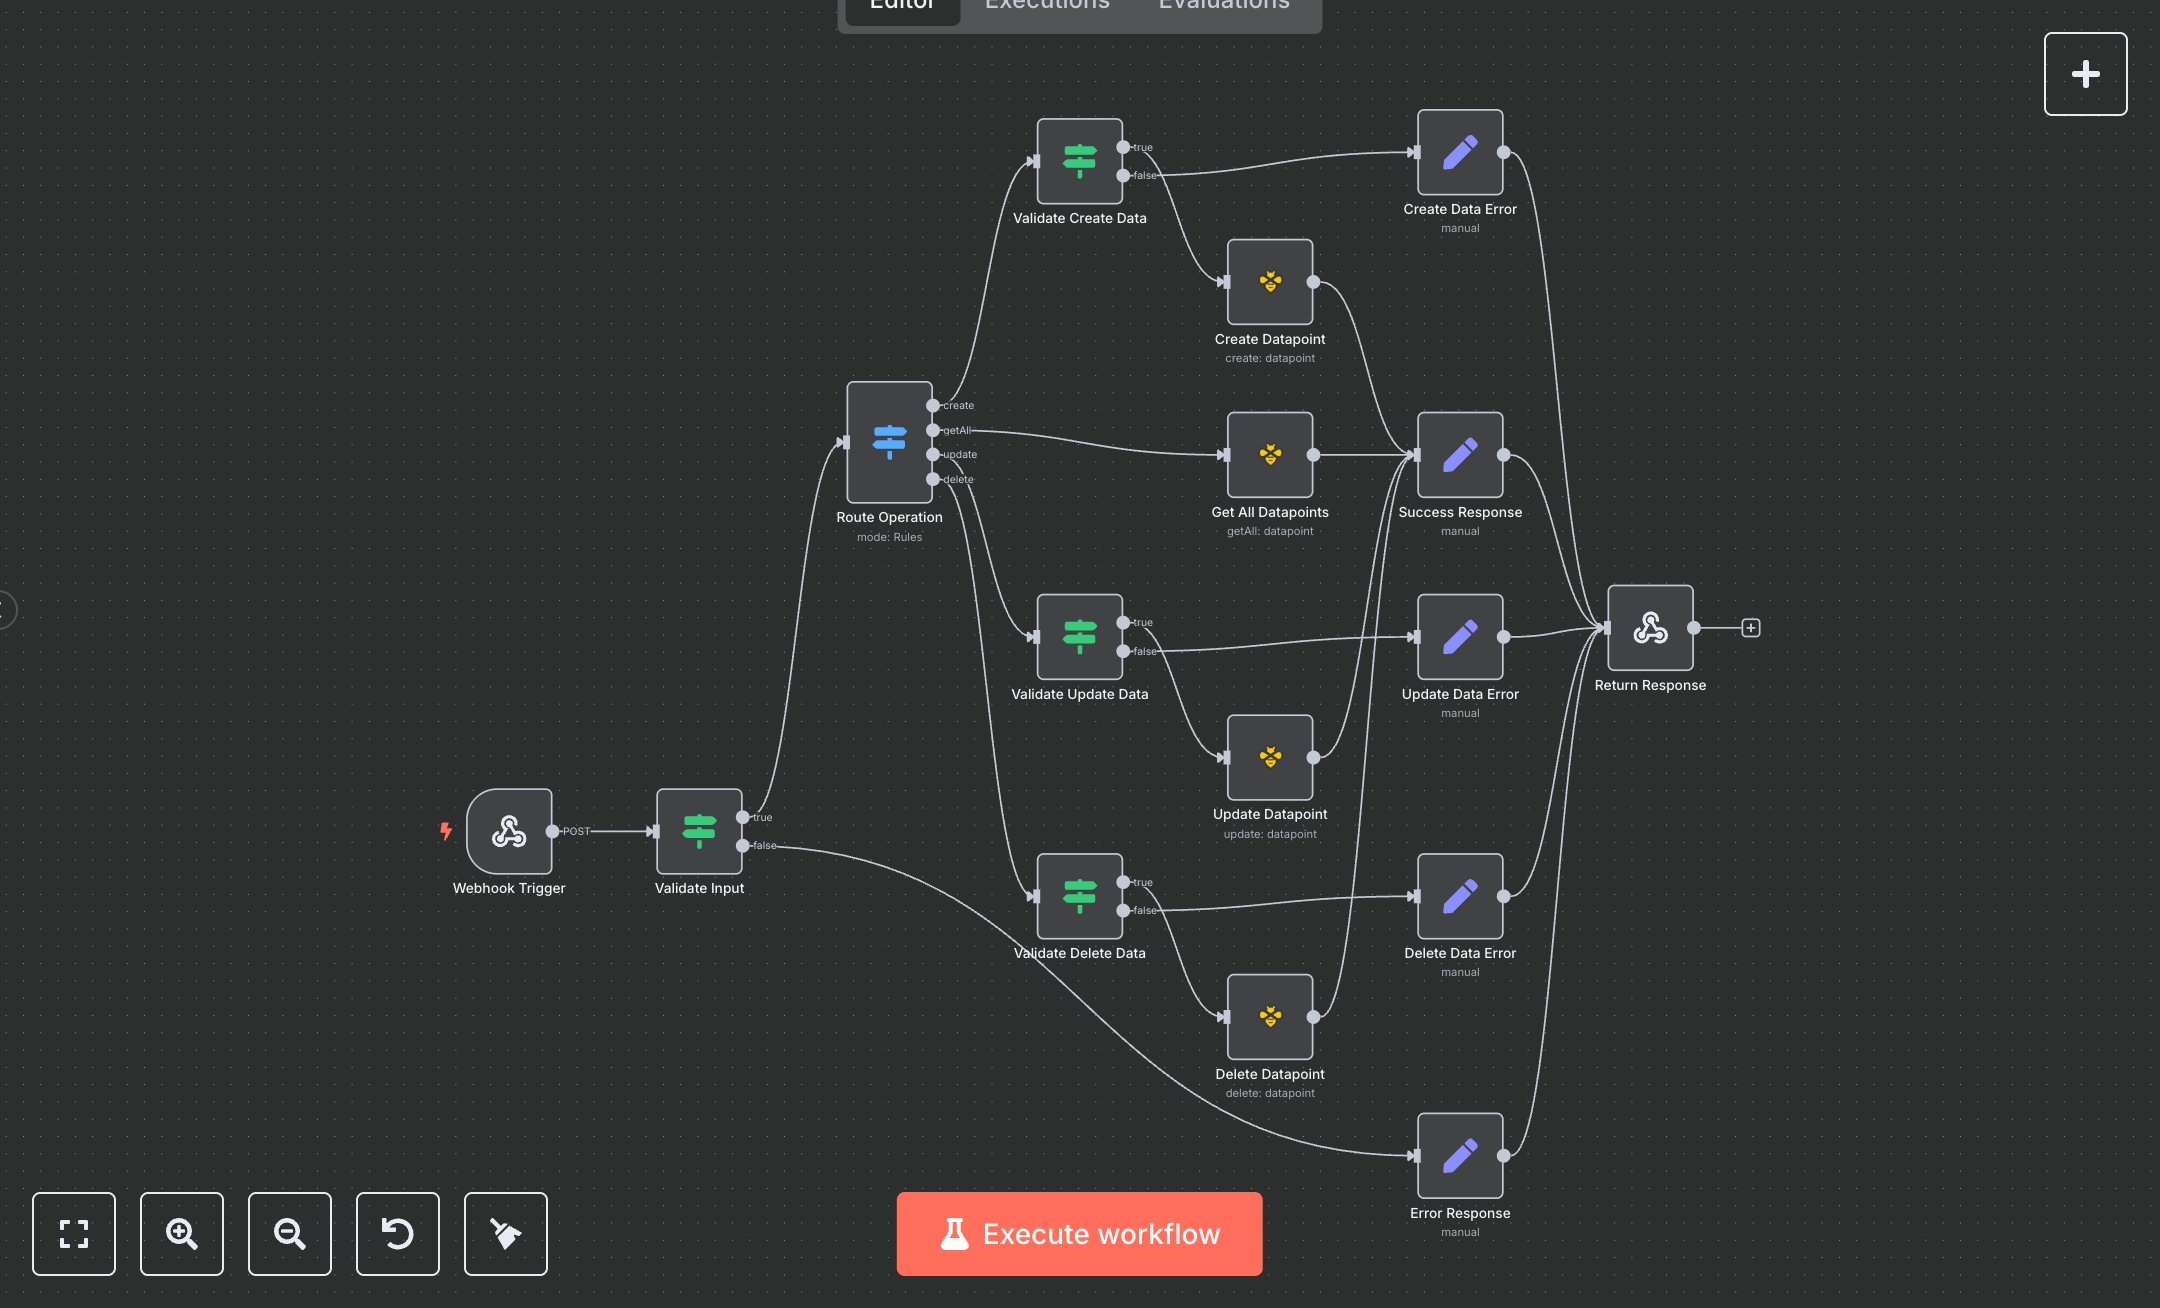
Task: Zoom out using the magnifier tool
Action: [x=289, y=1234]
